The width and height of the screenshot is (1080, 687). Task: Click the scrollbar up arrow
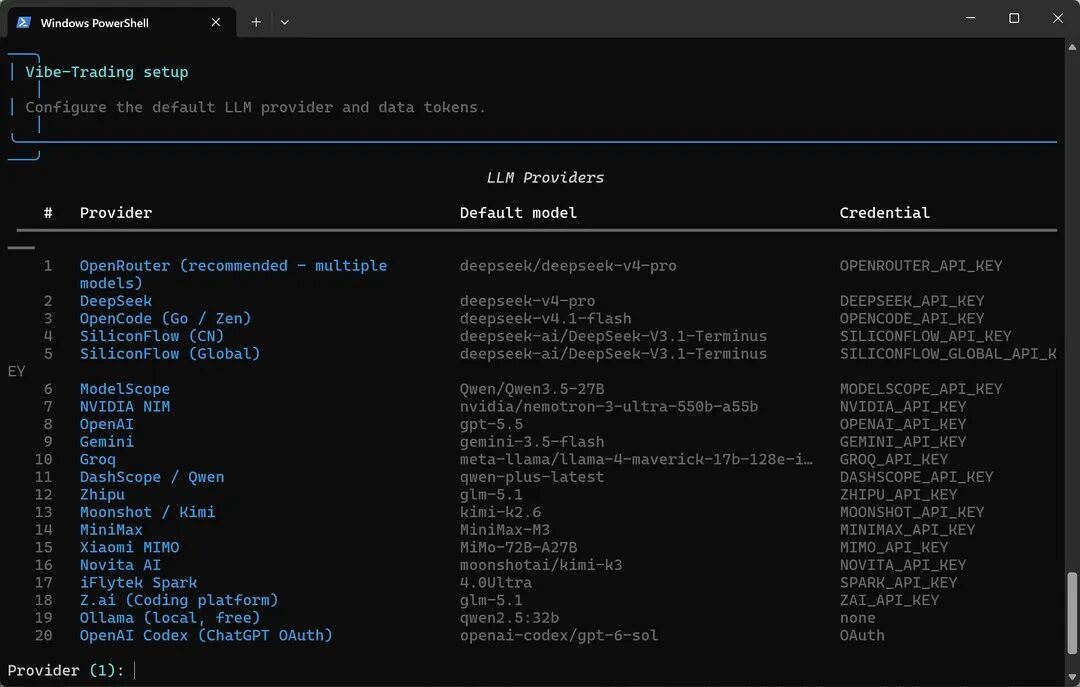tap(1072, 47)
